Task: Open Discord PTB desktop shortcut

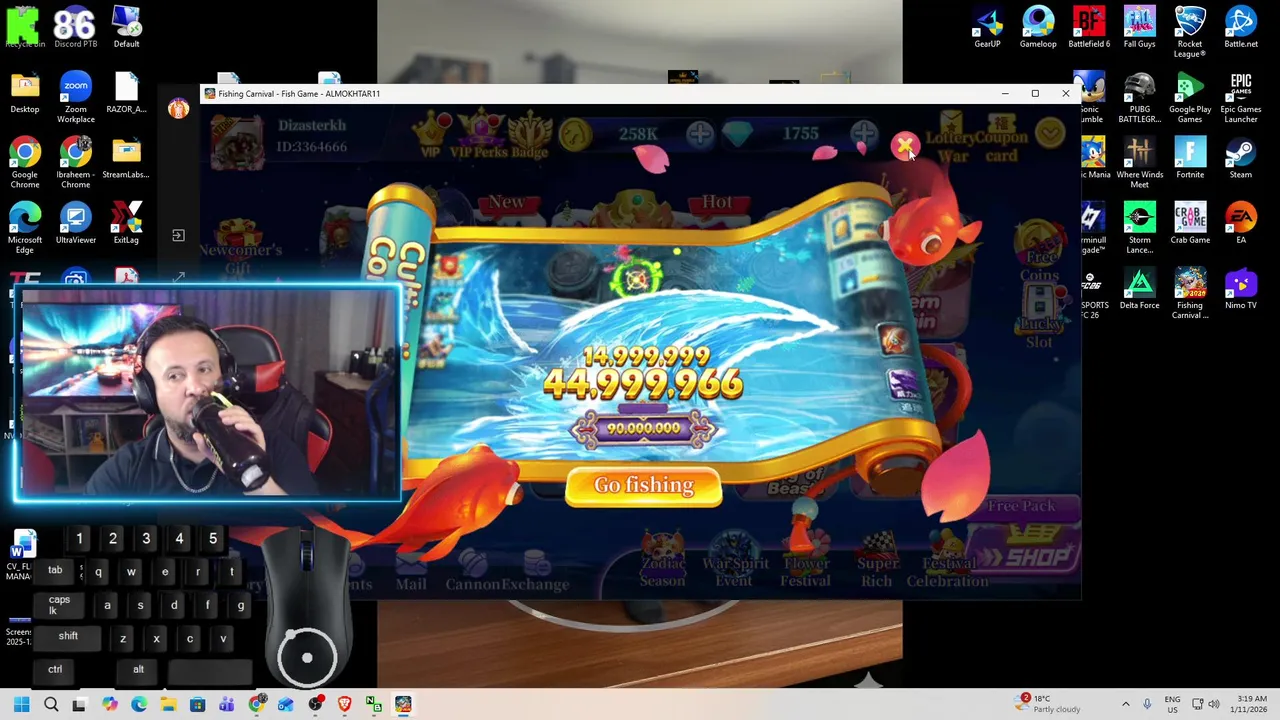Action: click(76, 28)
